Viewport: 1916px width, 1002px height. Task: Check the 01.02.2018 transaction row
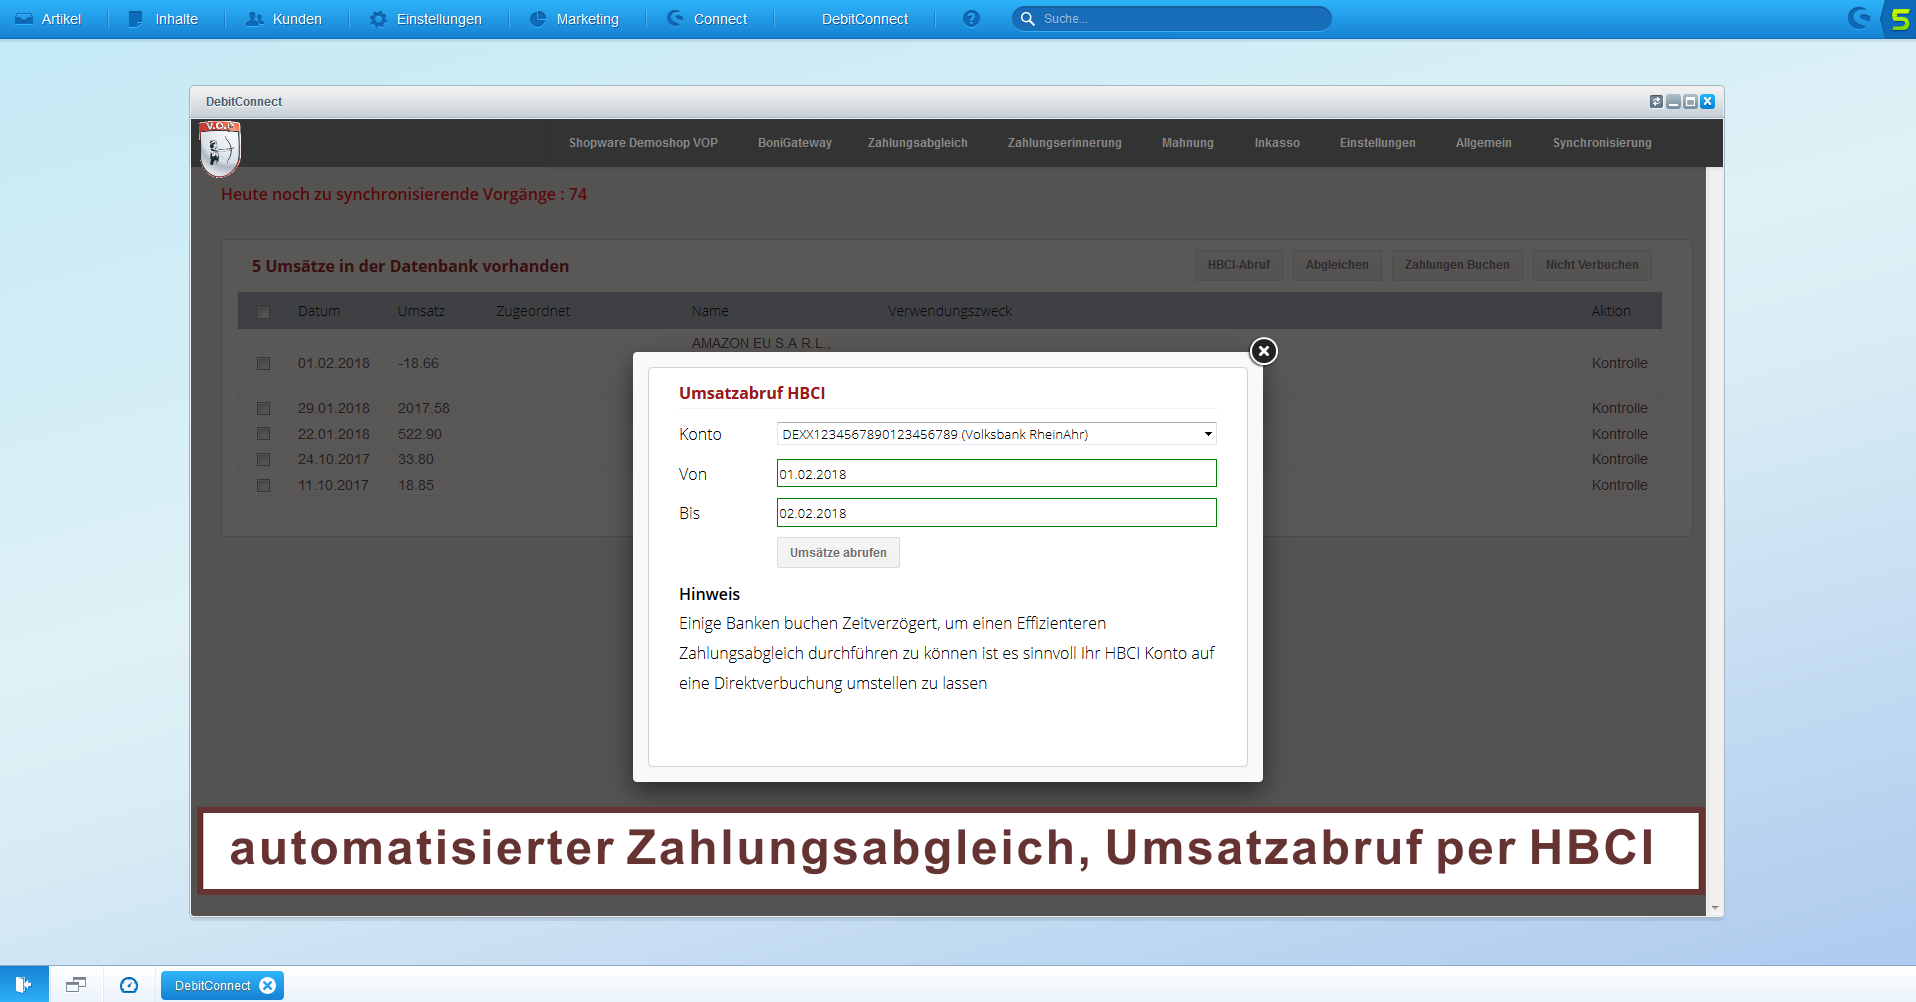(x=263, y=363)
